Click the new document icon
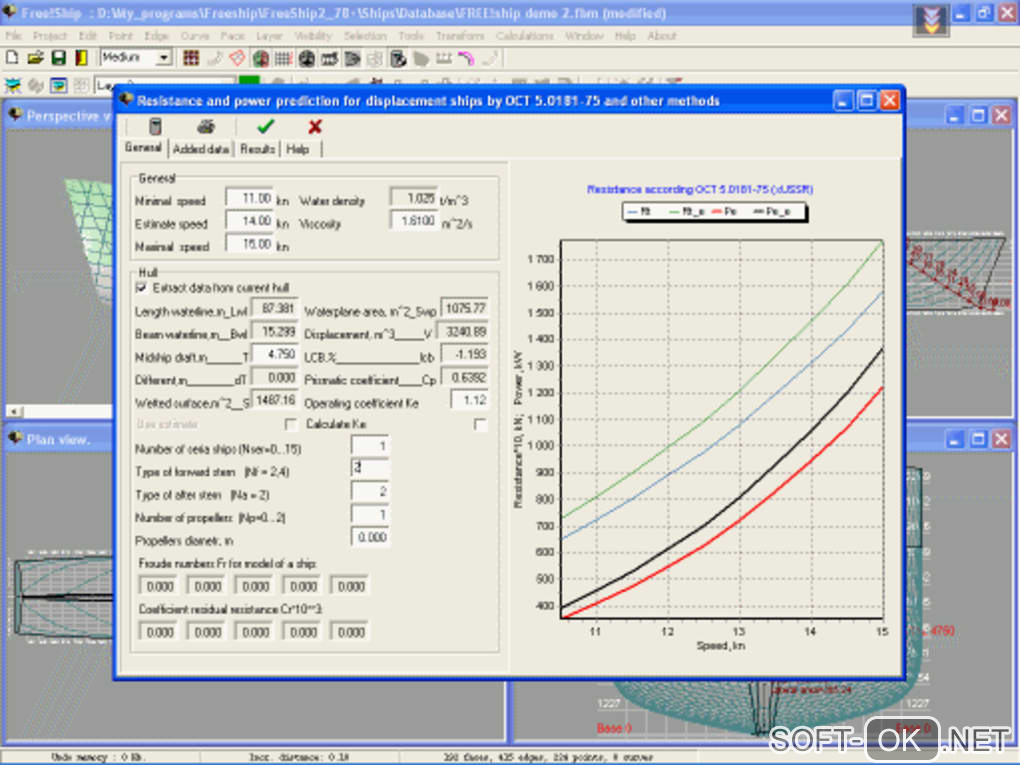Viewport: 1020px width, 765px height. coord(14,58)
